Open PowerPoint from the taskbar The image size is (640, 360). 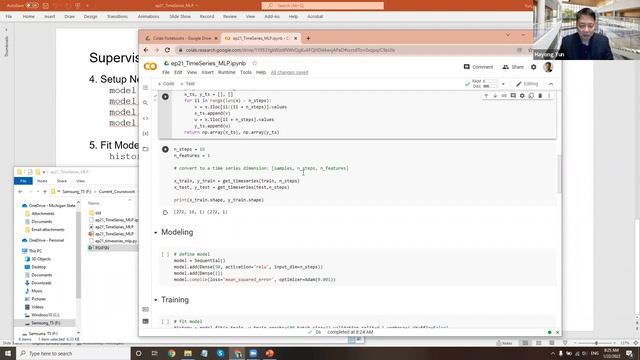tap(269, 353)
